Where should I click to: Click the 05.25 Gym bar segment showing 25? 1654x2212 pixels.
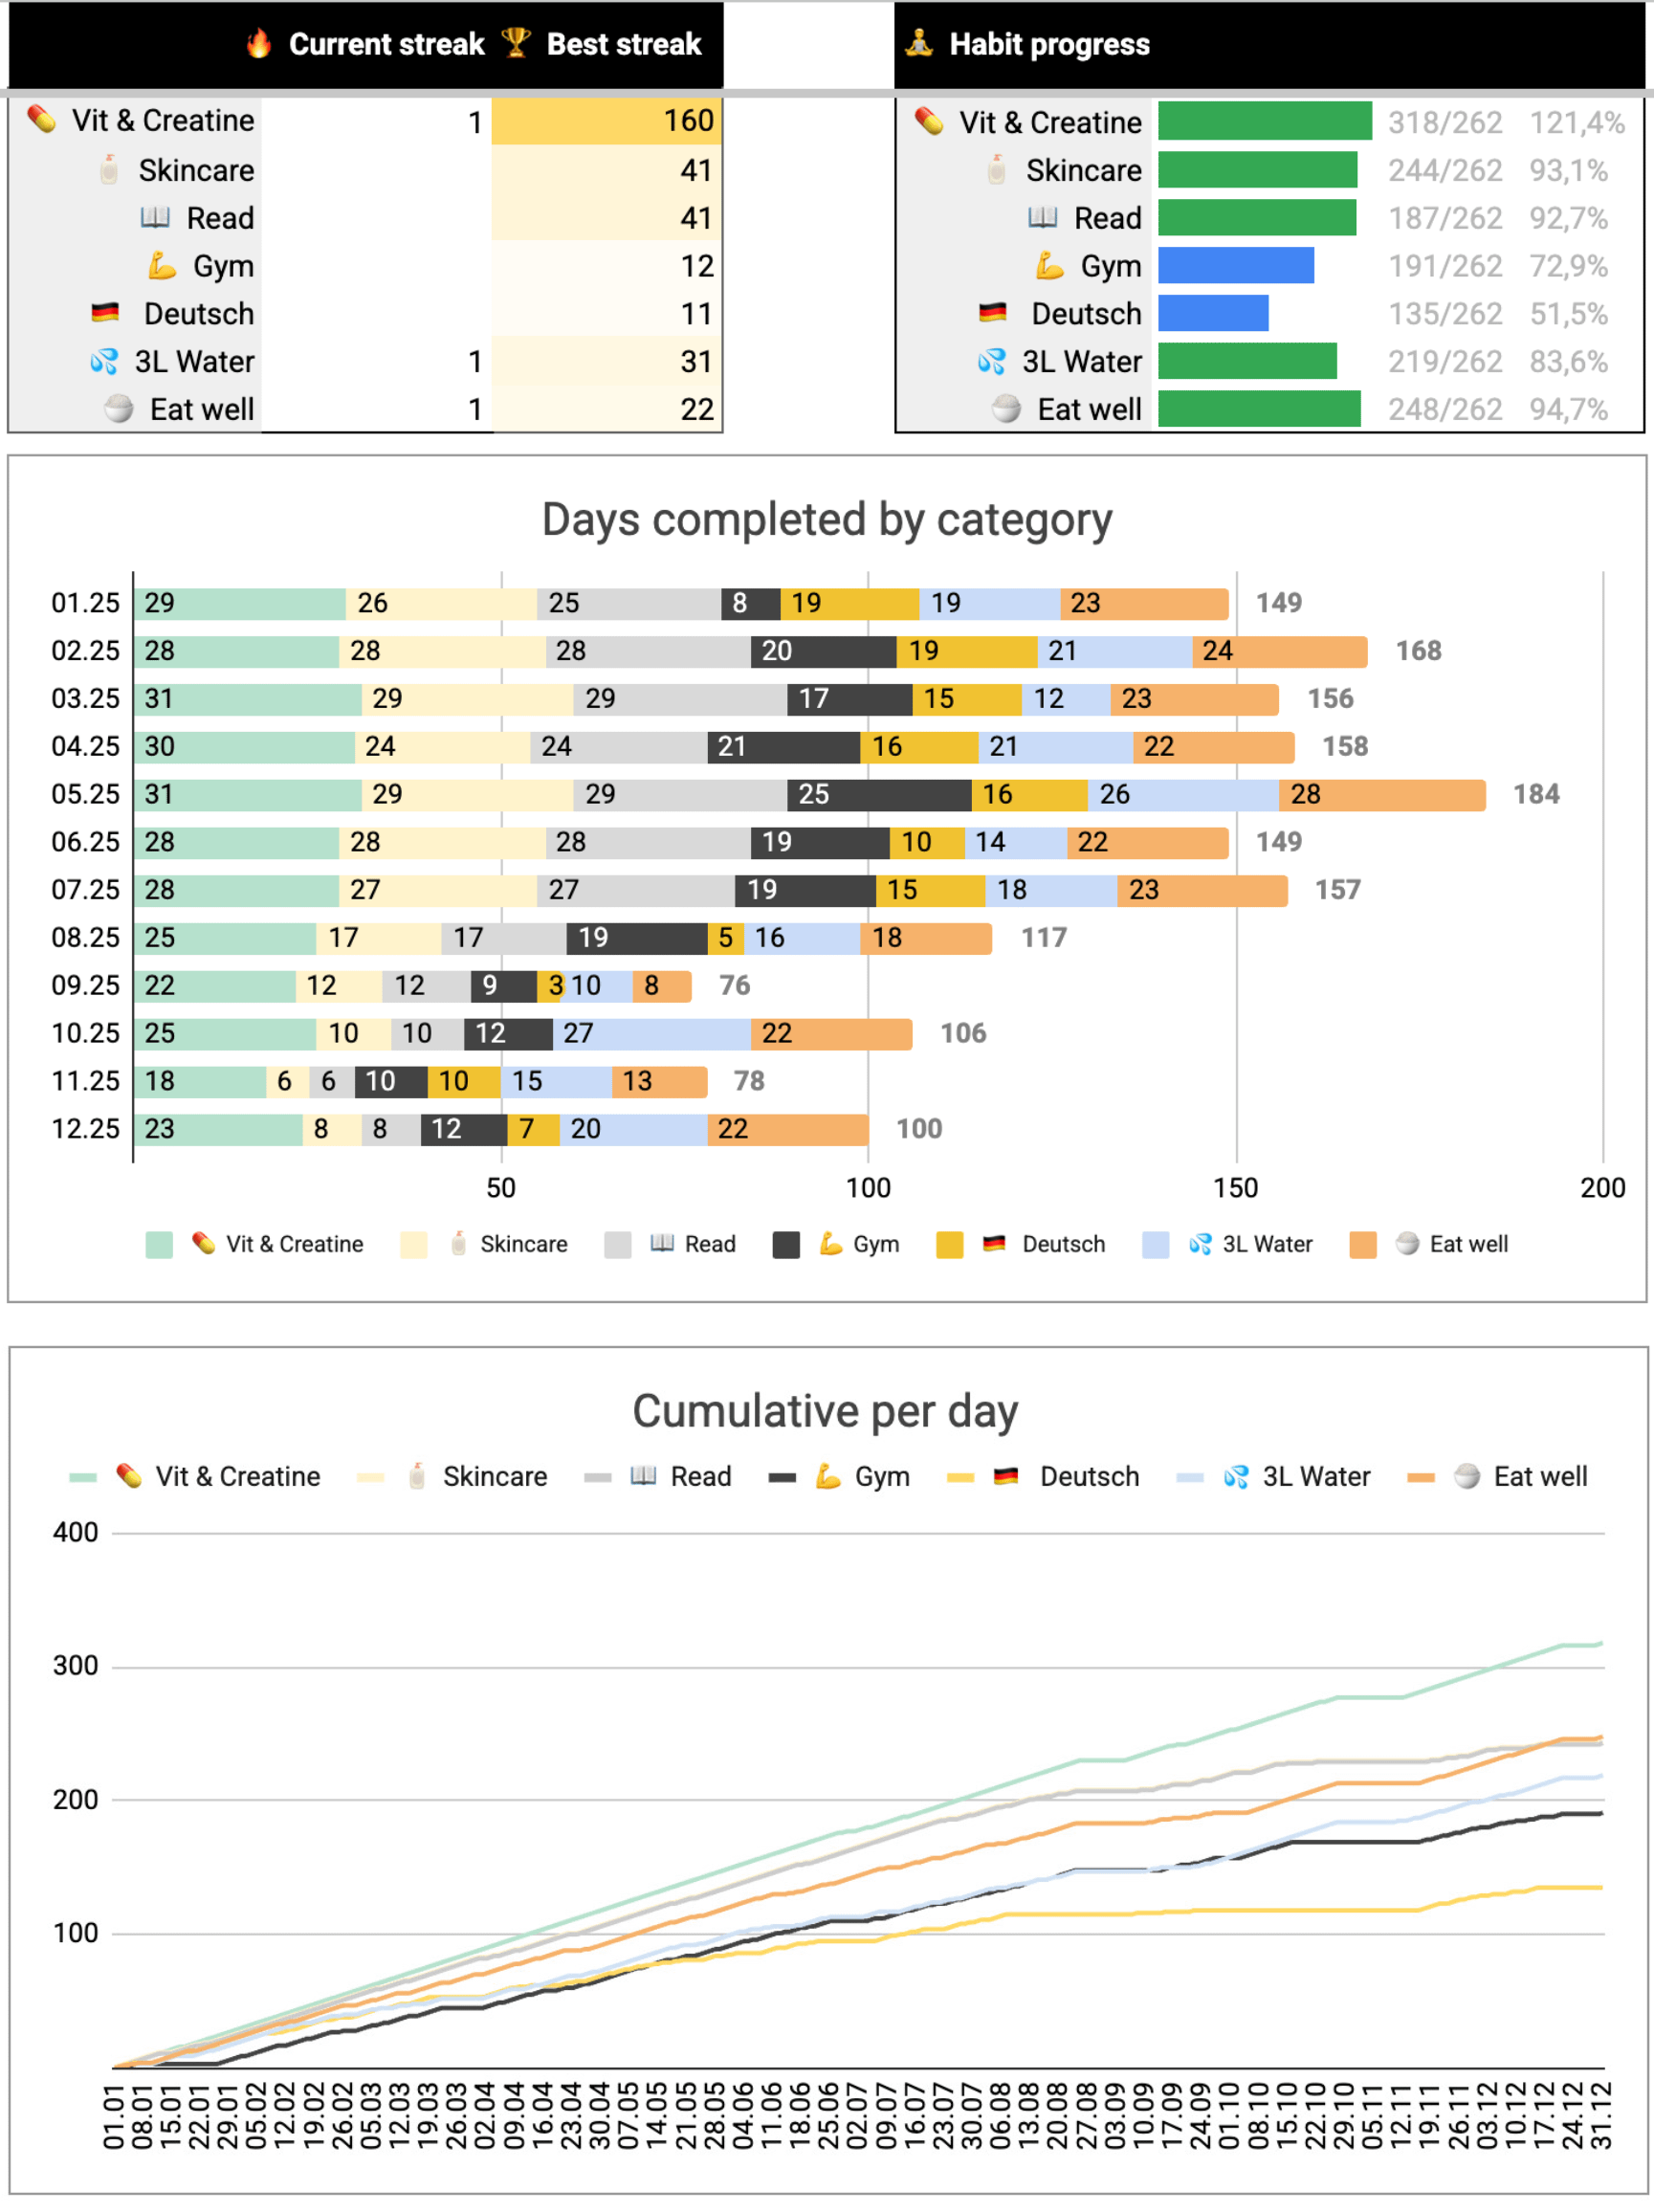[x=878, y=794]
